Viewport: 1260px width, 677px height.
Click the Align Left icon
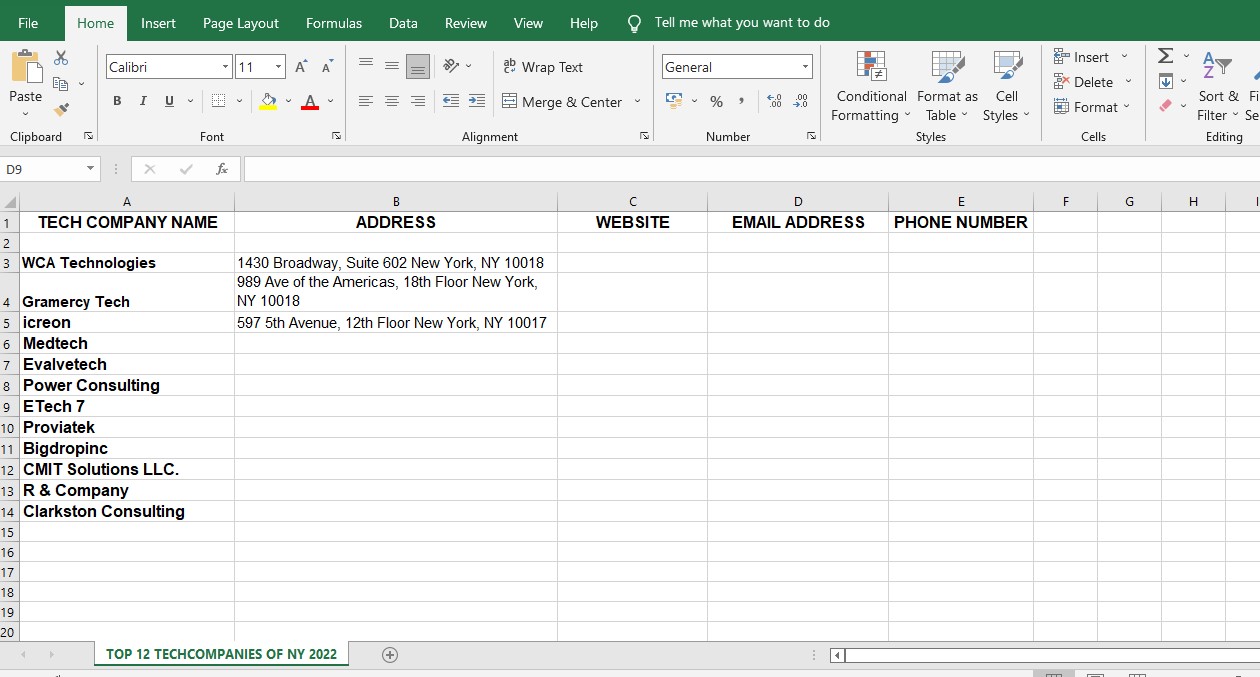366,101
